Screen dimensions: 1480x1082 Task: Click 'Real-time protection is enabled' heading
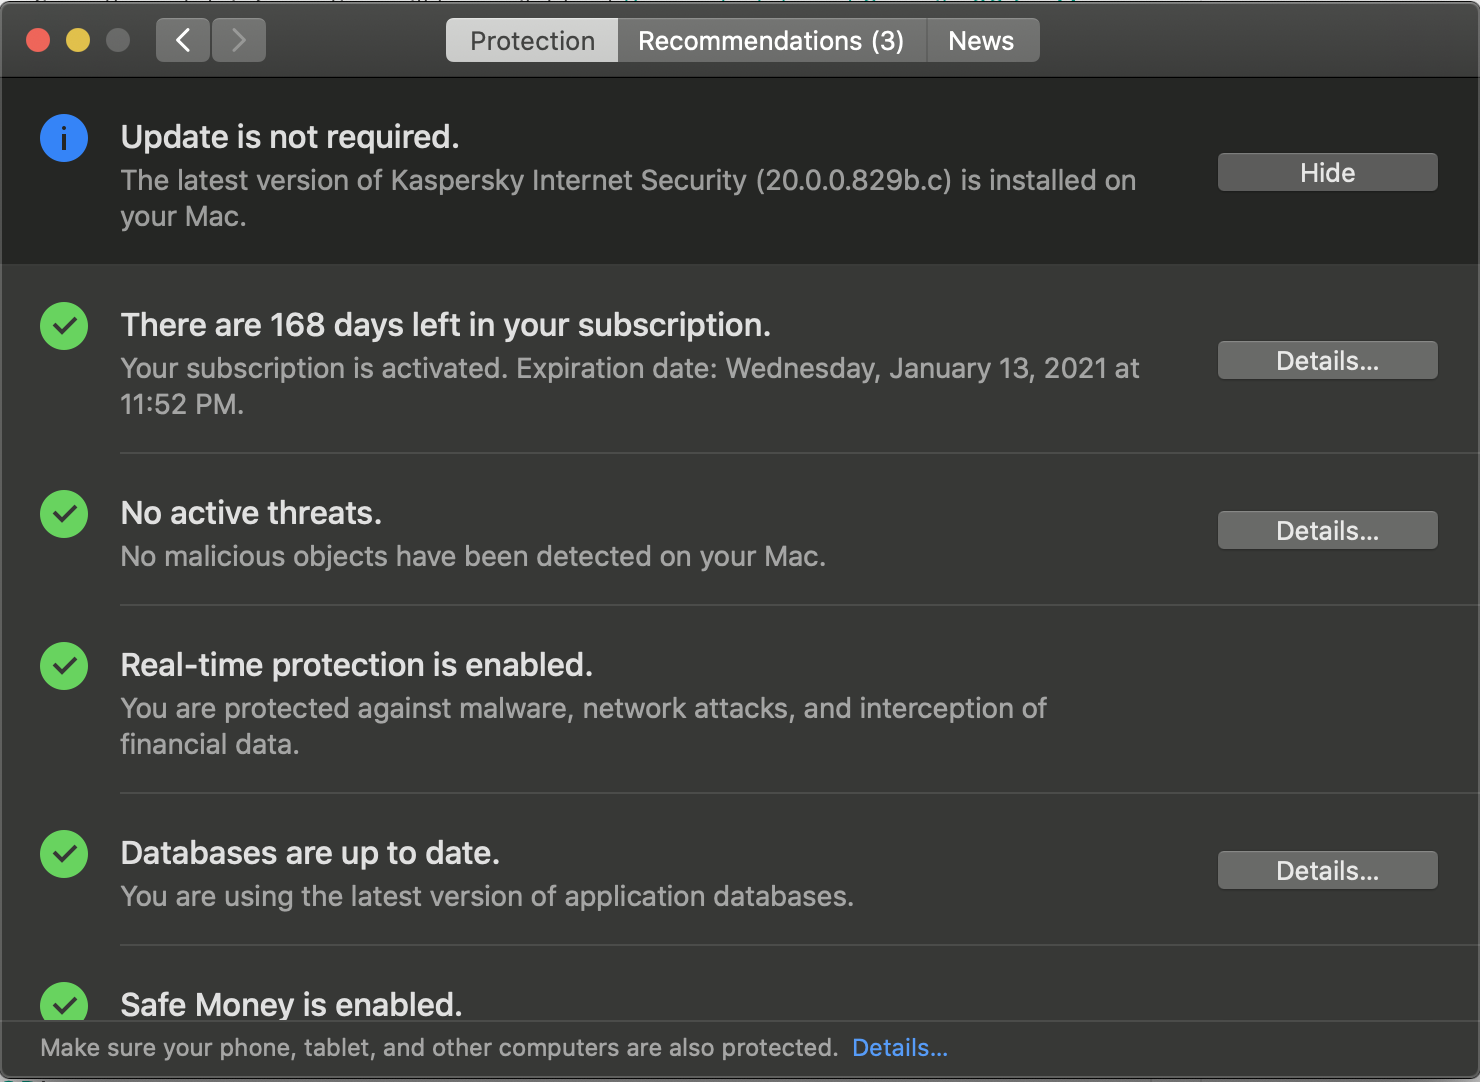coord(356,665)
